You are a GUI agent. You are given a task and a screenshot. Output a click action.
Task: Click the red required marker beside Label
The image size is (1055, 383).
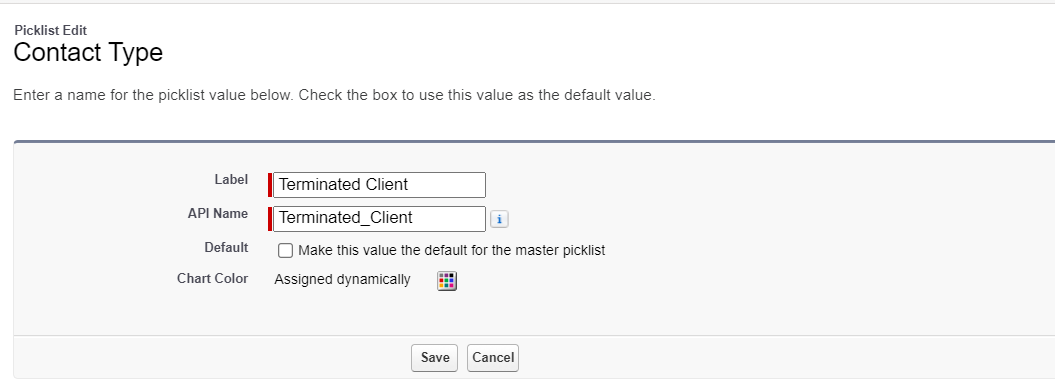(x=270, y=184)
